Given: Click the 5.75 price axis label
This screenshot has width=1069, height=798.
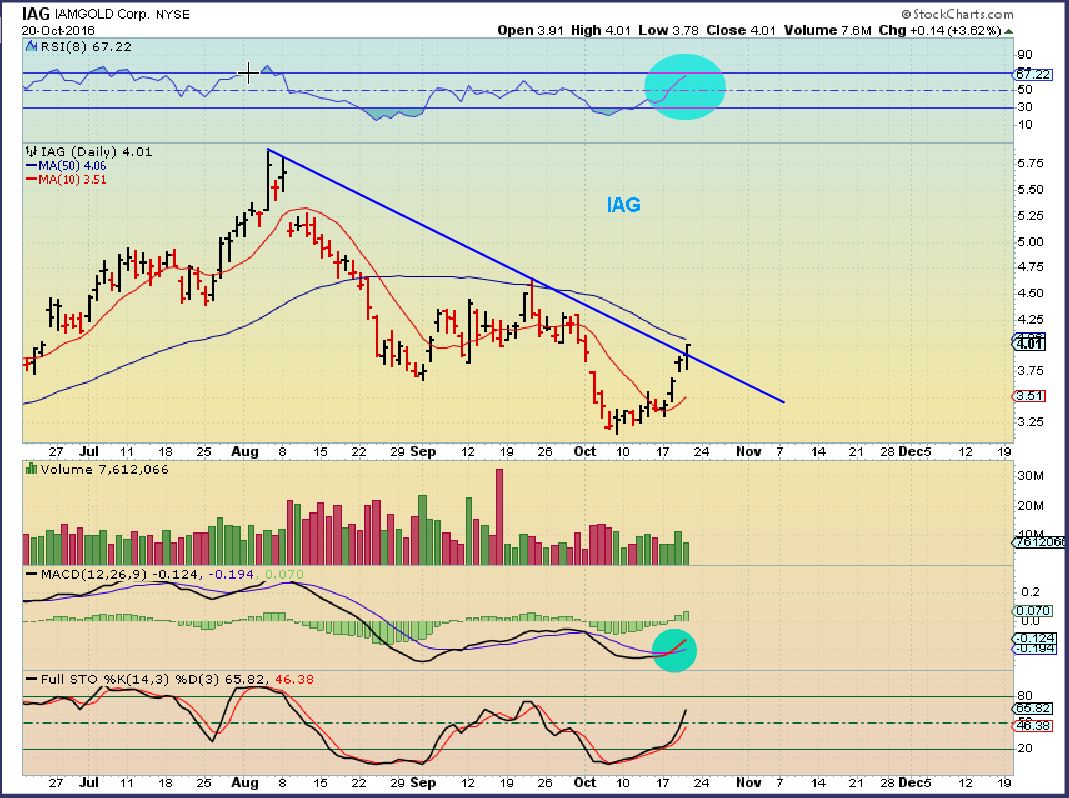Looking at the screenshot, I should click(1030, 163).
